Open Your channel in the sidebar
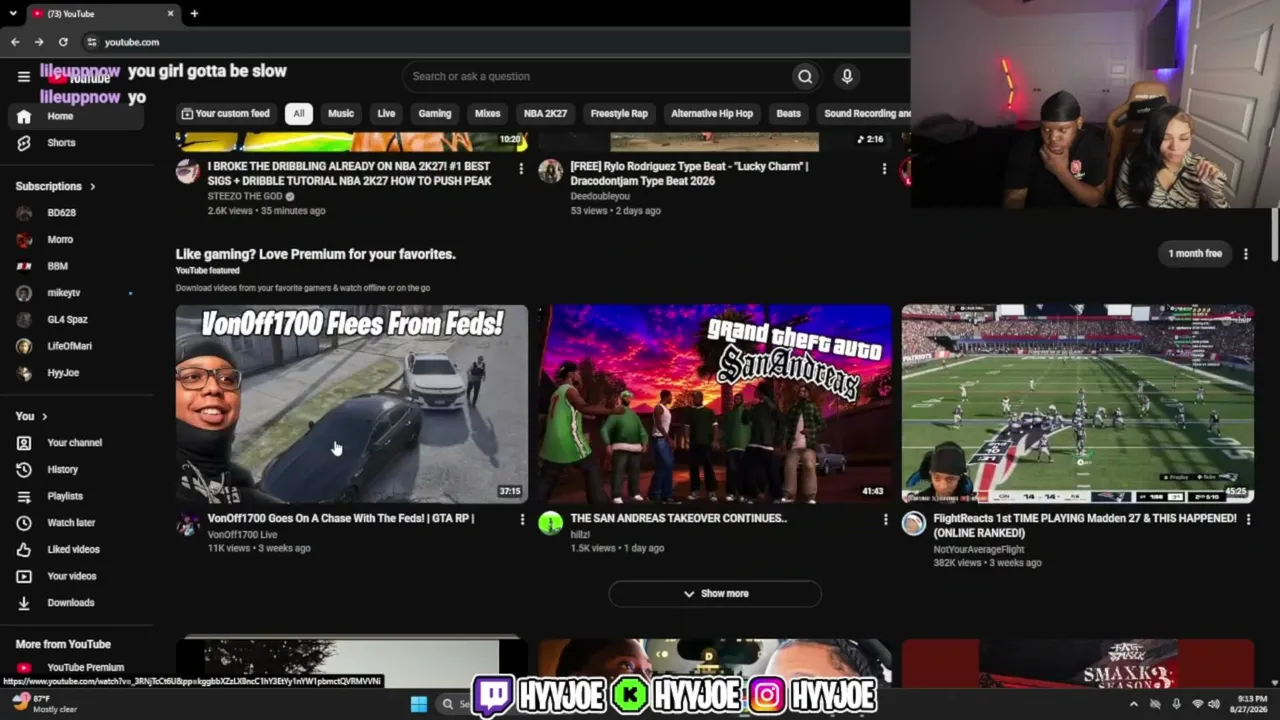 (x=76, y=443)
